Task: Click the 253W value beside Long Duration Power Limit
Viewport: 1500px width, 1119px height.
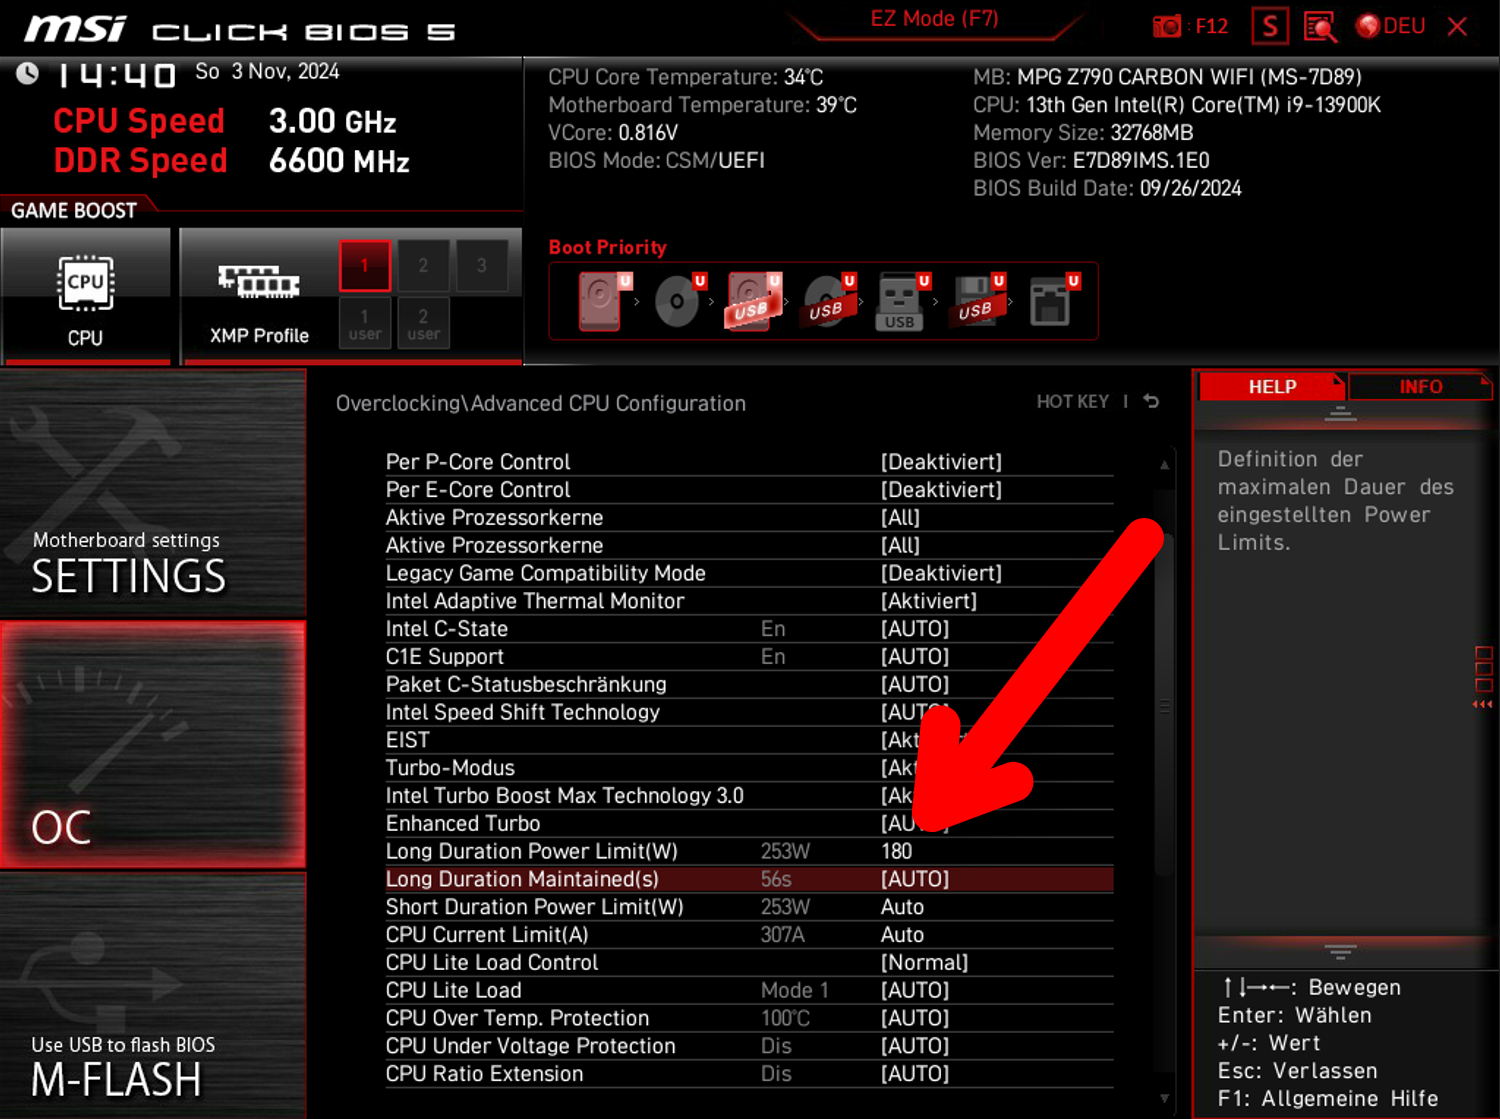Action: click(785, 852)
